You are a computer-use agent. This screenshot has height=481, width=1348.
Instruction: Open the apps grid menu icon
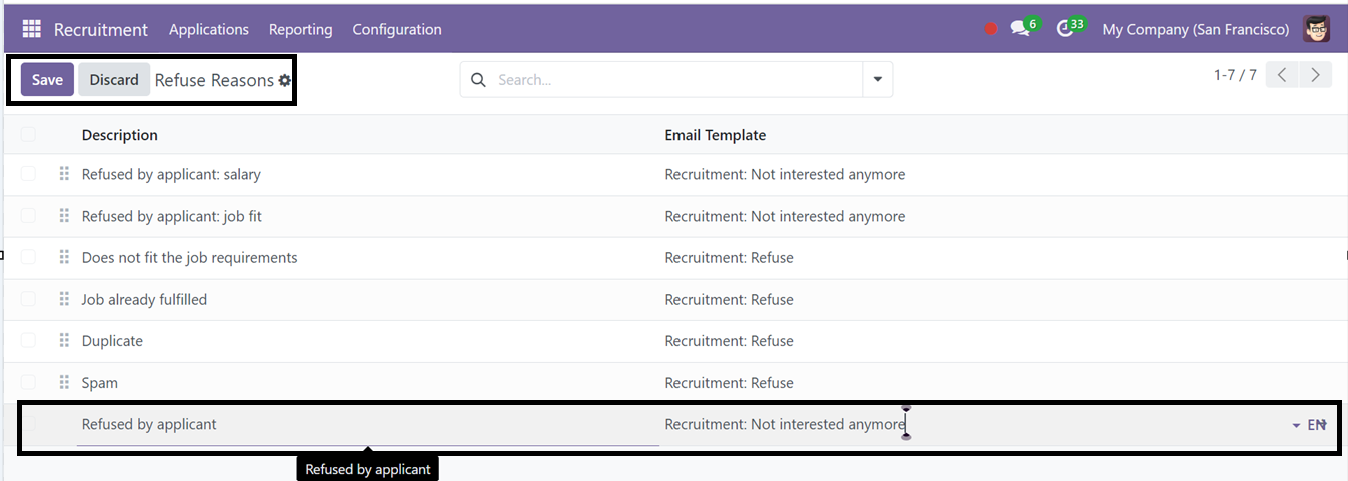pos(31,29)
